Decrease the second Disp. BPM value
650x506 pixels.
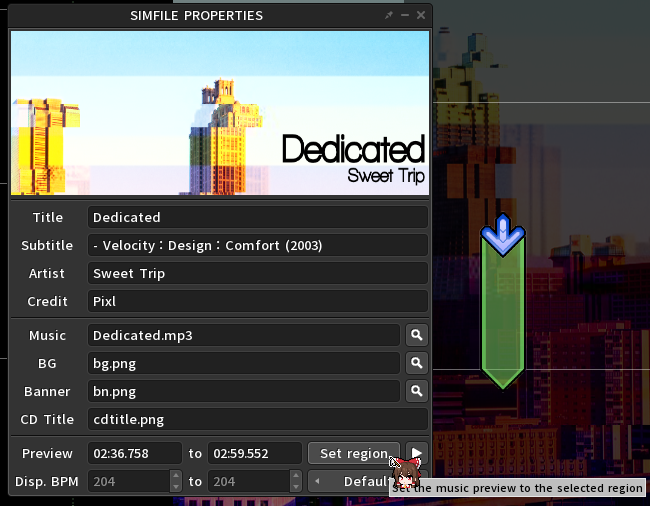tap(296, 487)
